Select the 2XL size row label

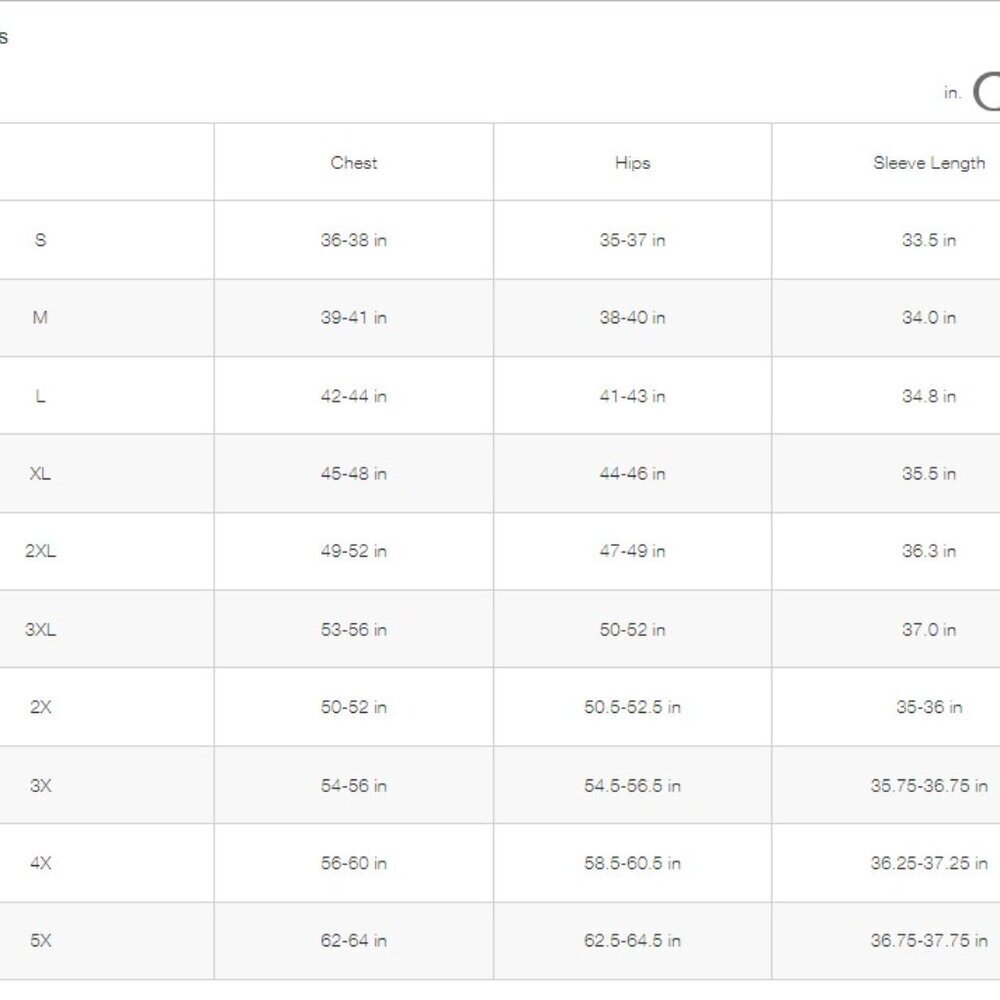(40, 551)
